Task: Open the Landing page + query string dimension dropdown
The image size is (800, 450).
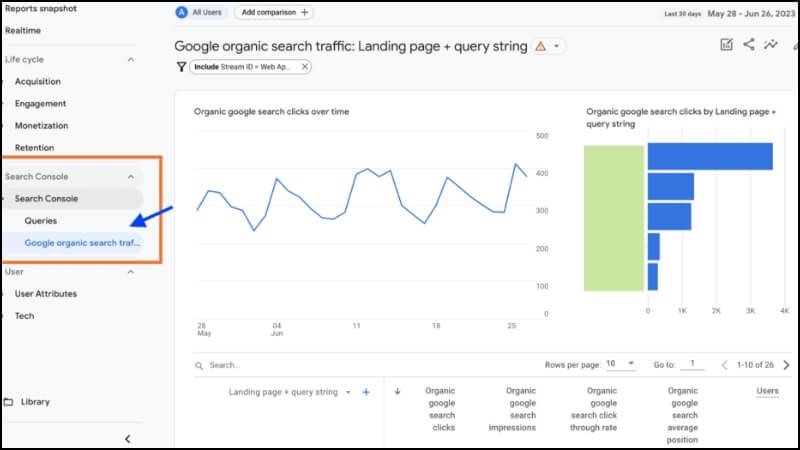Action: pyautogui.click(x=289, y=392)
